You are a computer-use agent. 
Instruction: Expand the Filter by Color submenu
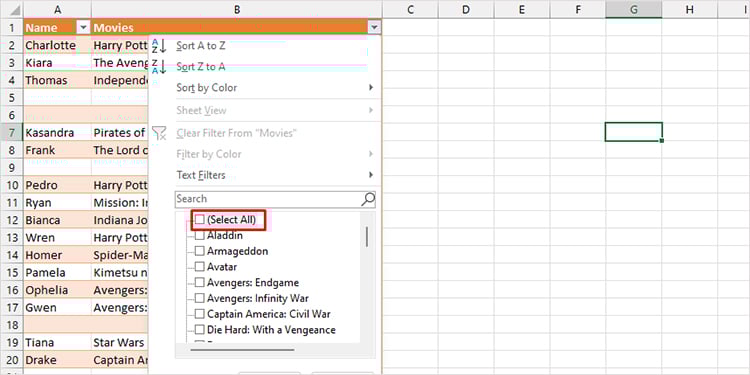click(371, 154)
